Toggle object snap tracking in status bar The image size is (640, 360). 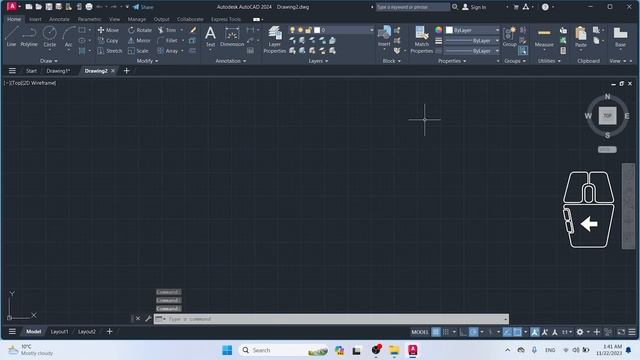[507, 332]
